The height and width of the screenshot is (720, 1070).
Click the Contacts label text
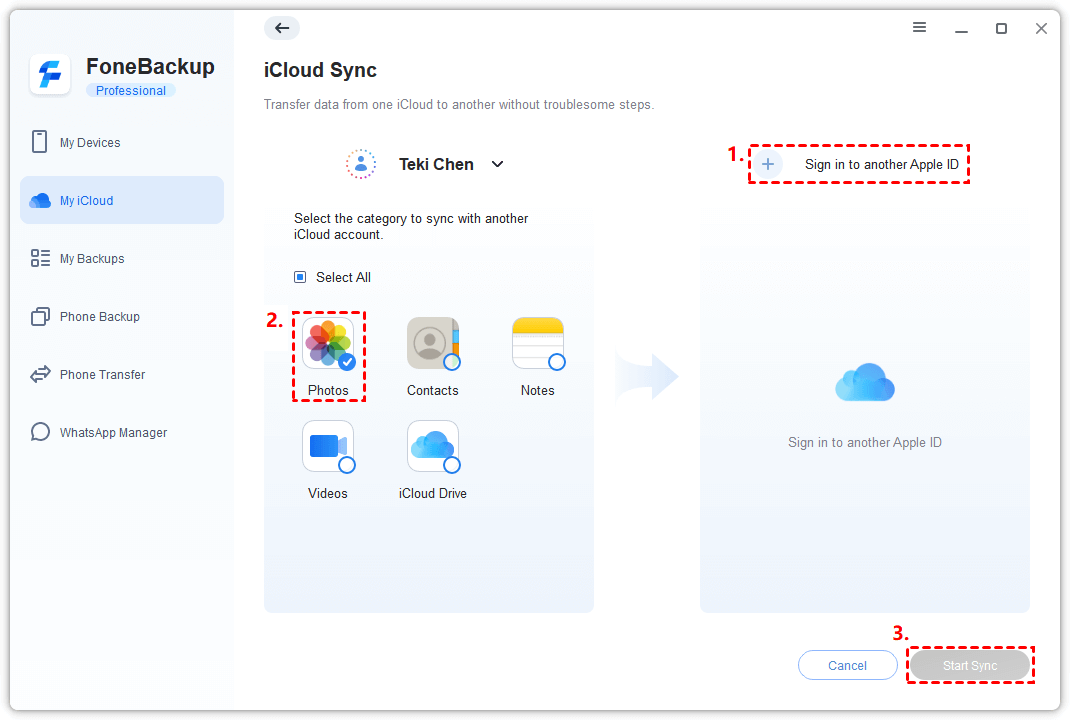tap(433, 390)
